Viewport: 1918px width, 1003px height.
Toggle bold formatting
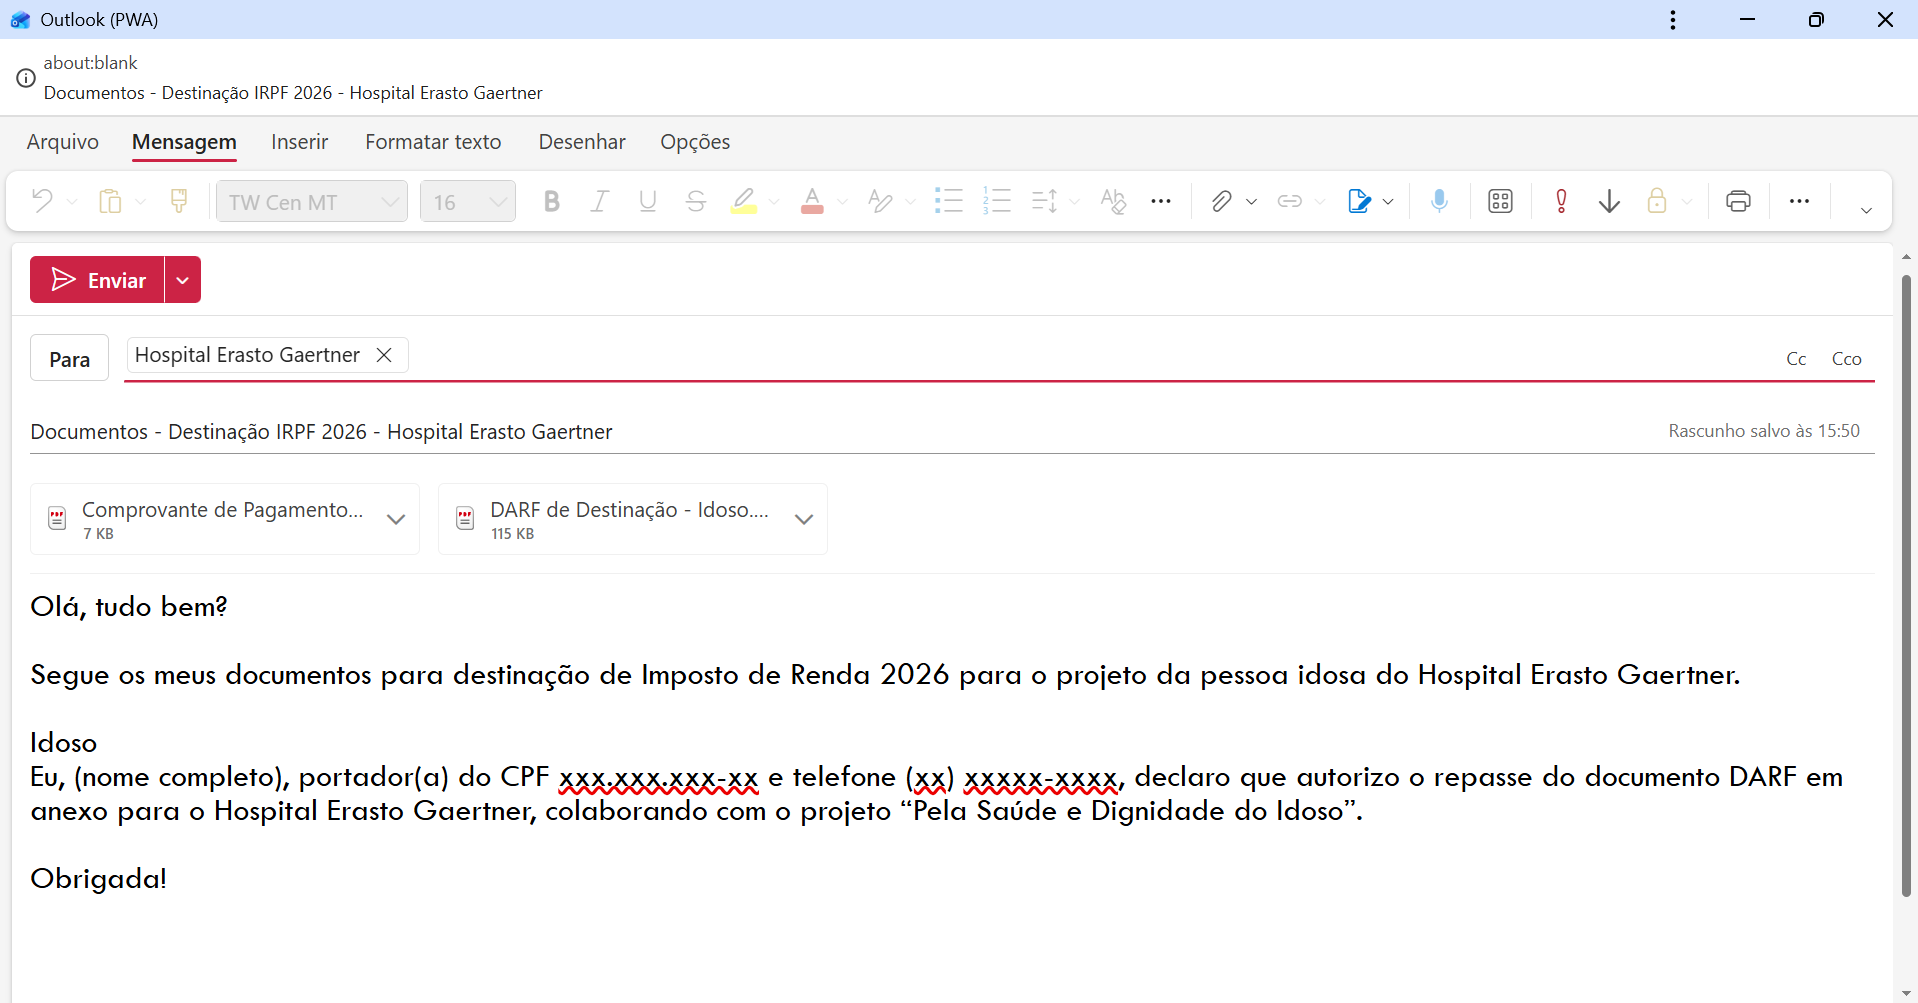551,201
